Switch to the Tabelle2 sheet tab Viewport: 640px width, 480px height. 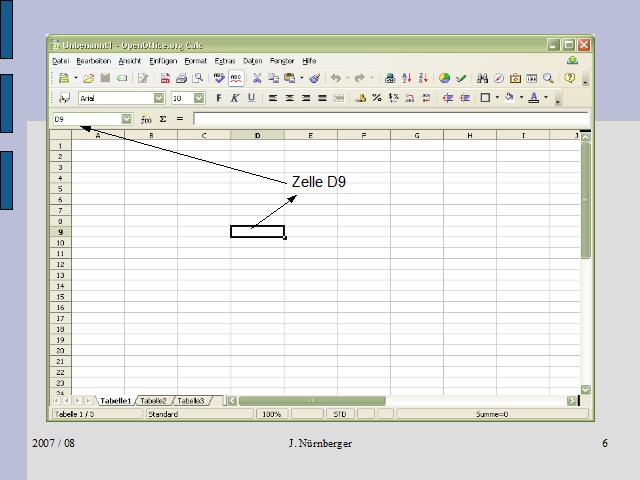(153, 401)
